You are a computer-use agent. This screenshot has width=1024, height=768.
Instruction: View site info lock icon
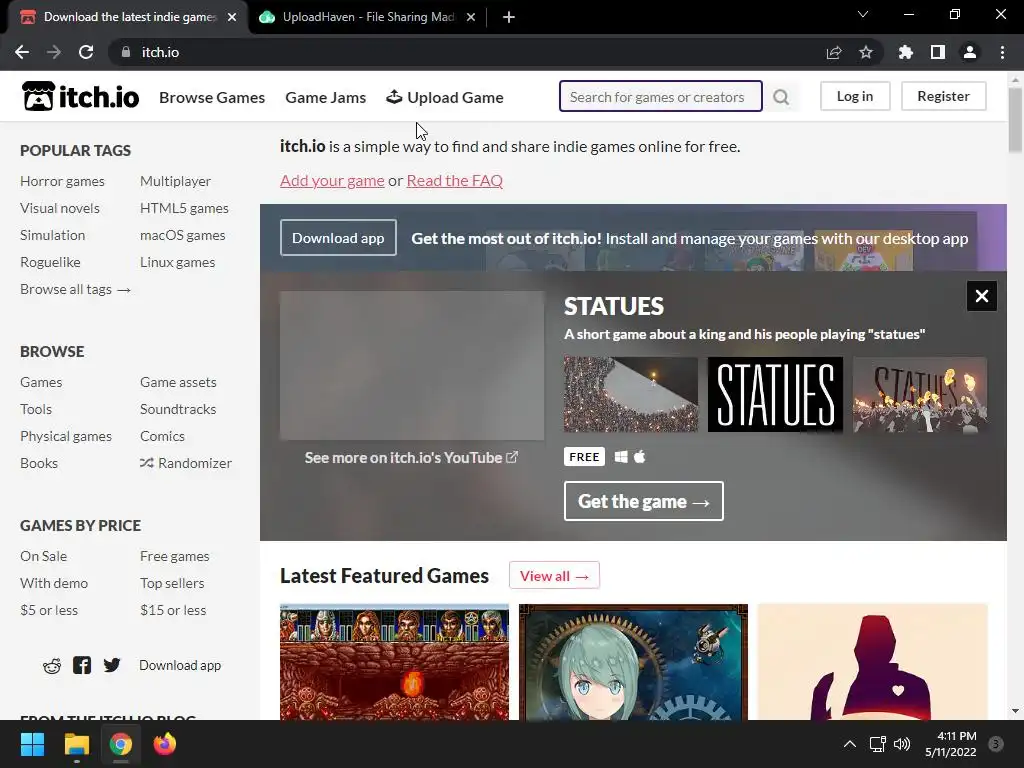click(126, 52)
